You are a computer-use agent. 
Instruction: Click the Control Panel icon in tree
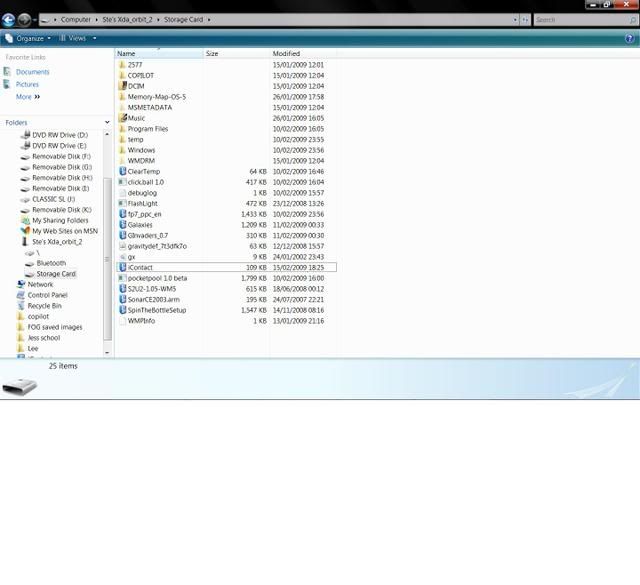20,295
